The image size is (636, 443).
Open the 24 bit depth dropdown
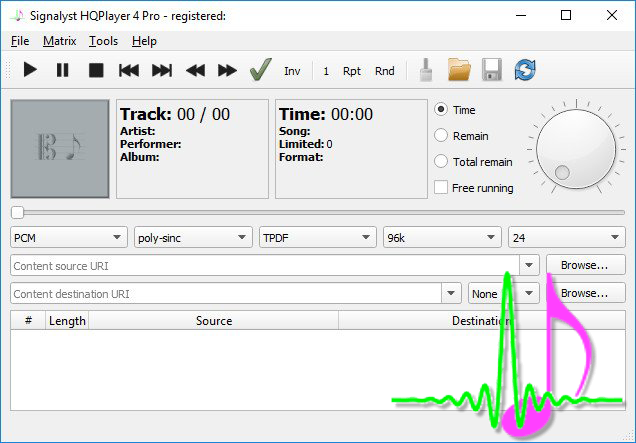pyautogui.click(x=567, y=237)
